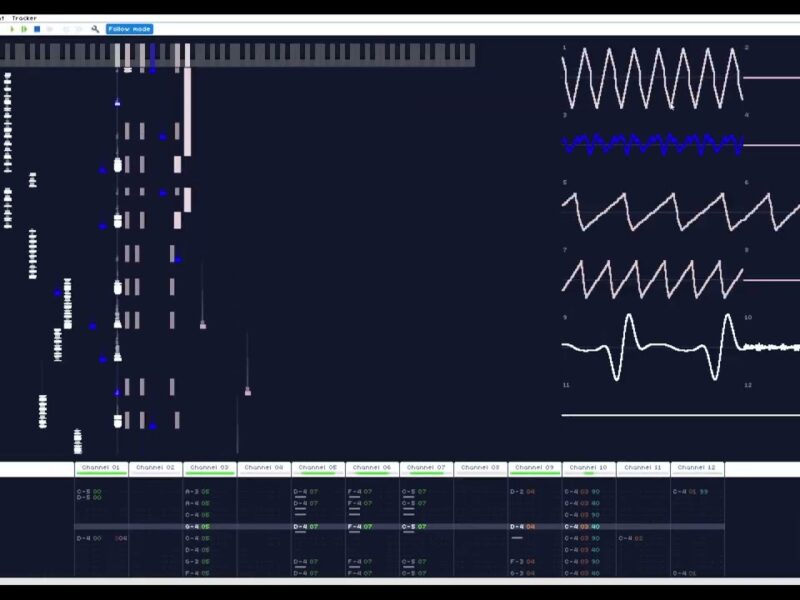Select the highlighted D-4 07 note in Channel 05
The image size is (800, 600).
(306, 527)
